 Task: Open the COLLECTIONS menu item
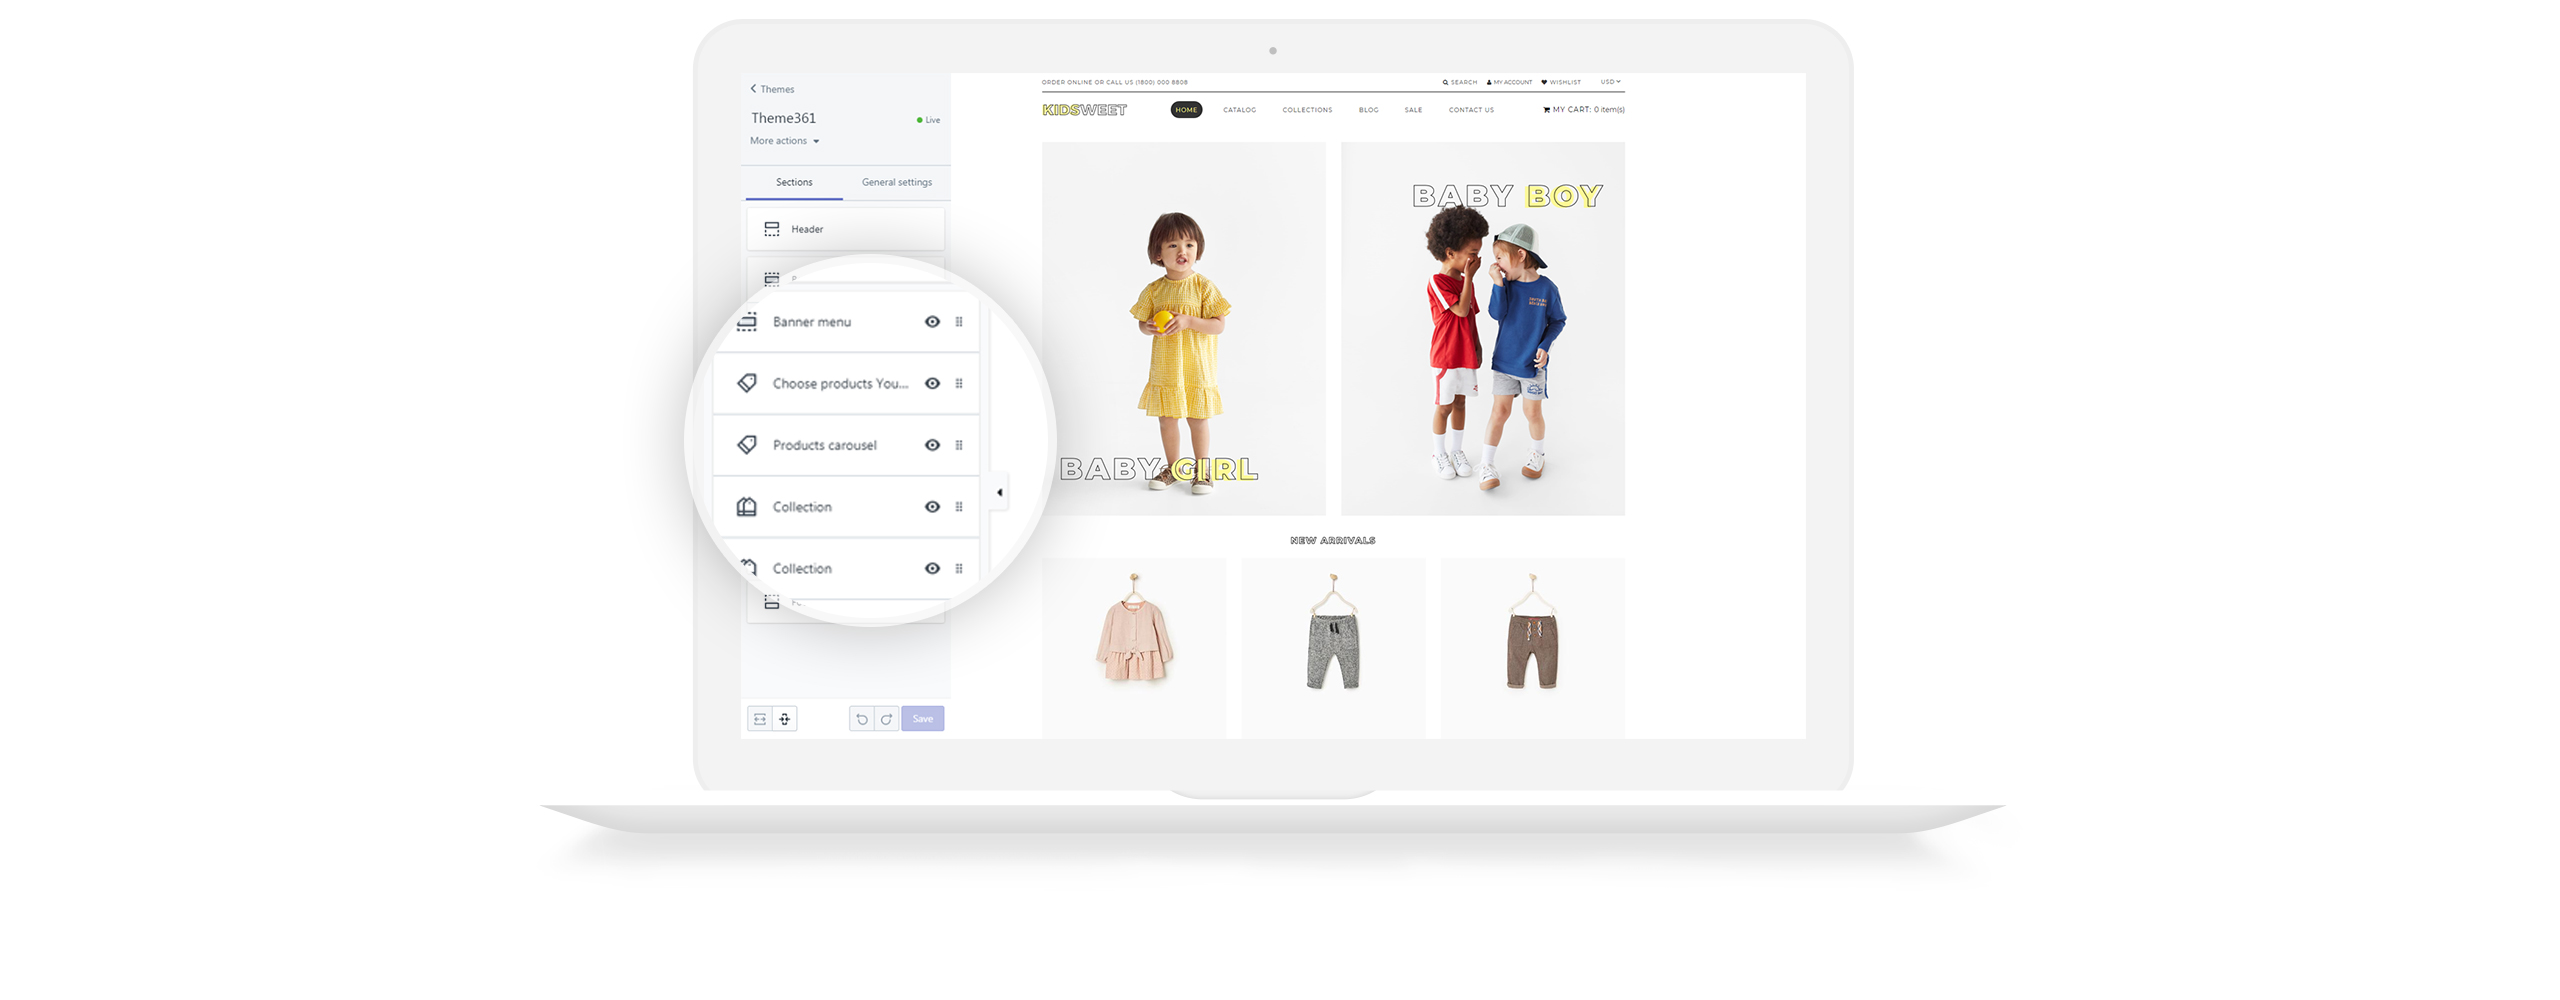tap(1307, 110)
